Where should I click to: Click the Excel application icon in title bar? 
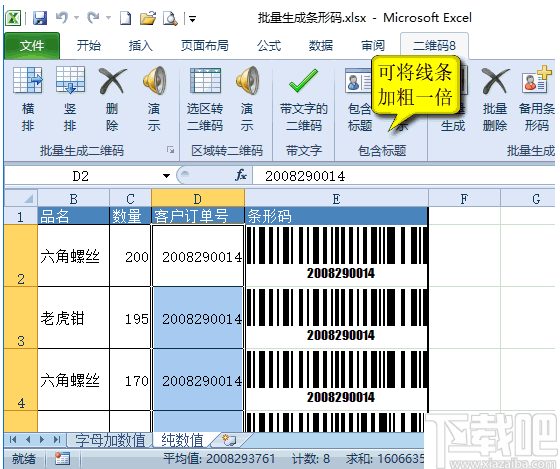[13, 18]
